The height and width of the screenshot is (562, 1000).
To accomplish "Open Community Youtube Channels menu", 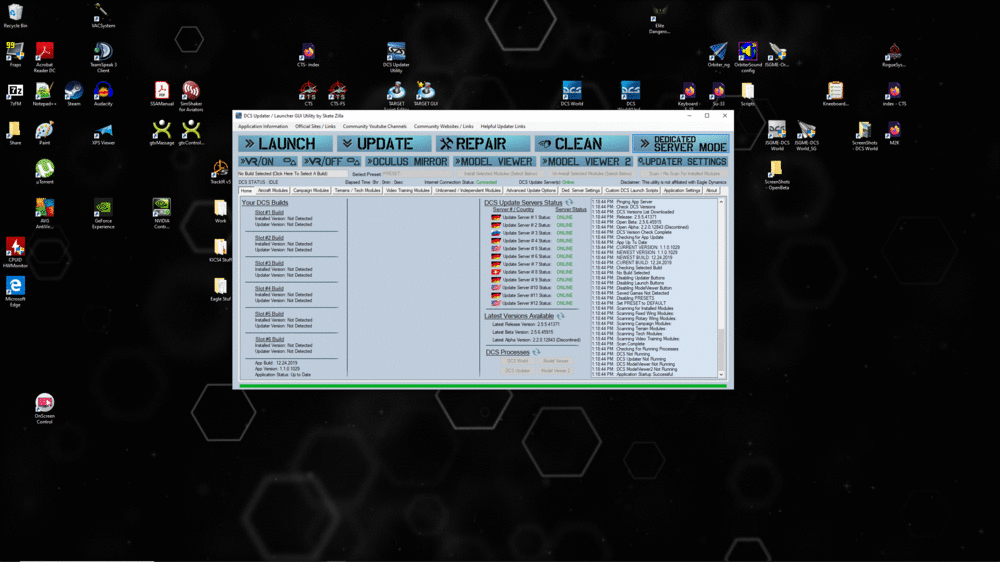I will pos(374,126).
